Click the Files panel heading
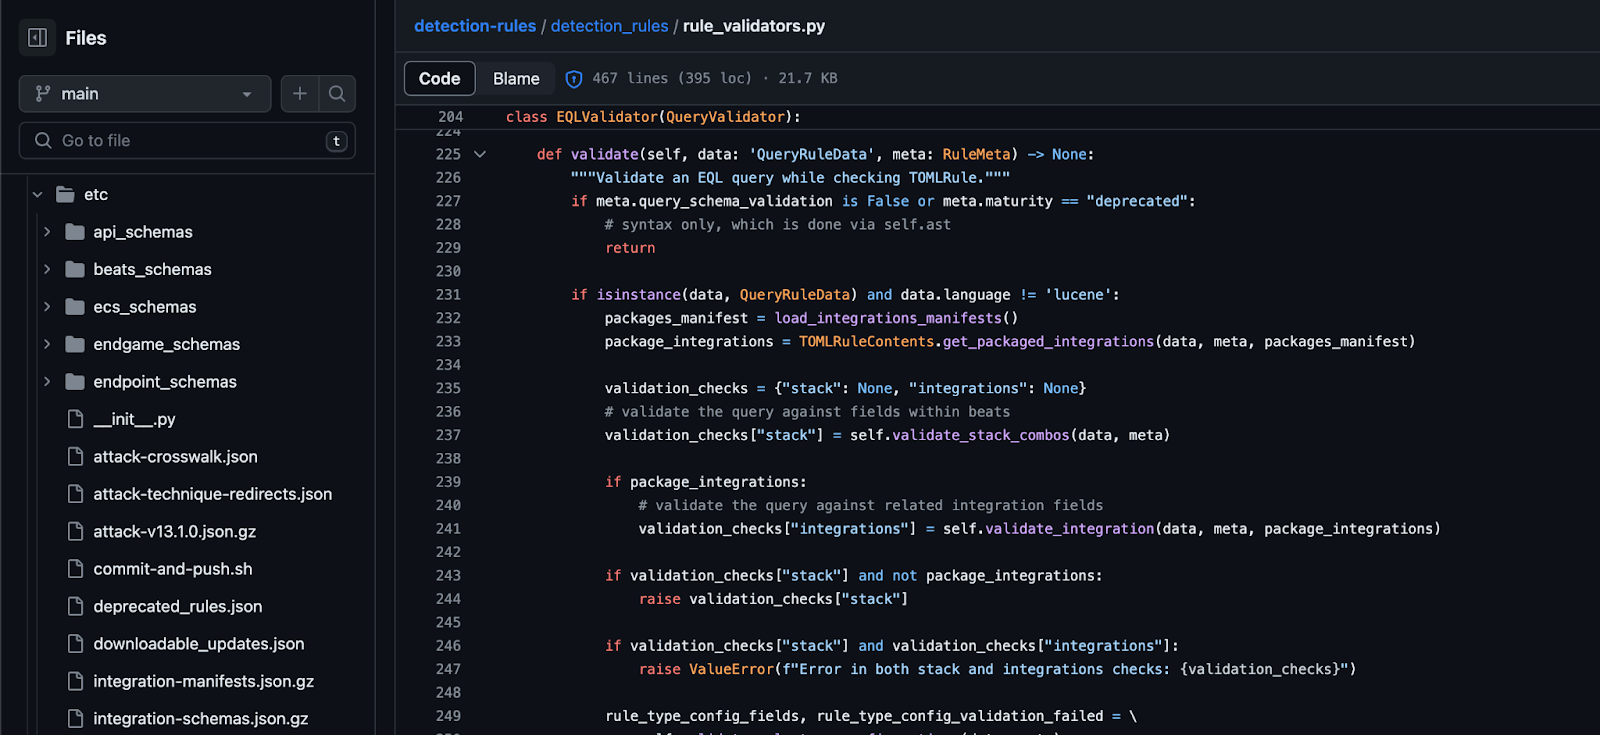This screenshot has height=735, width=1600. [86, 38]
